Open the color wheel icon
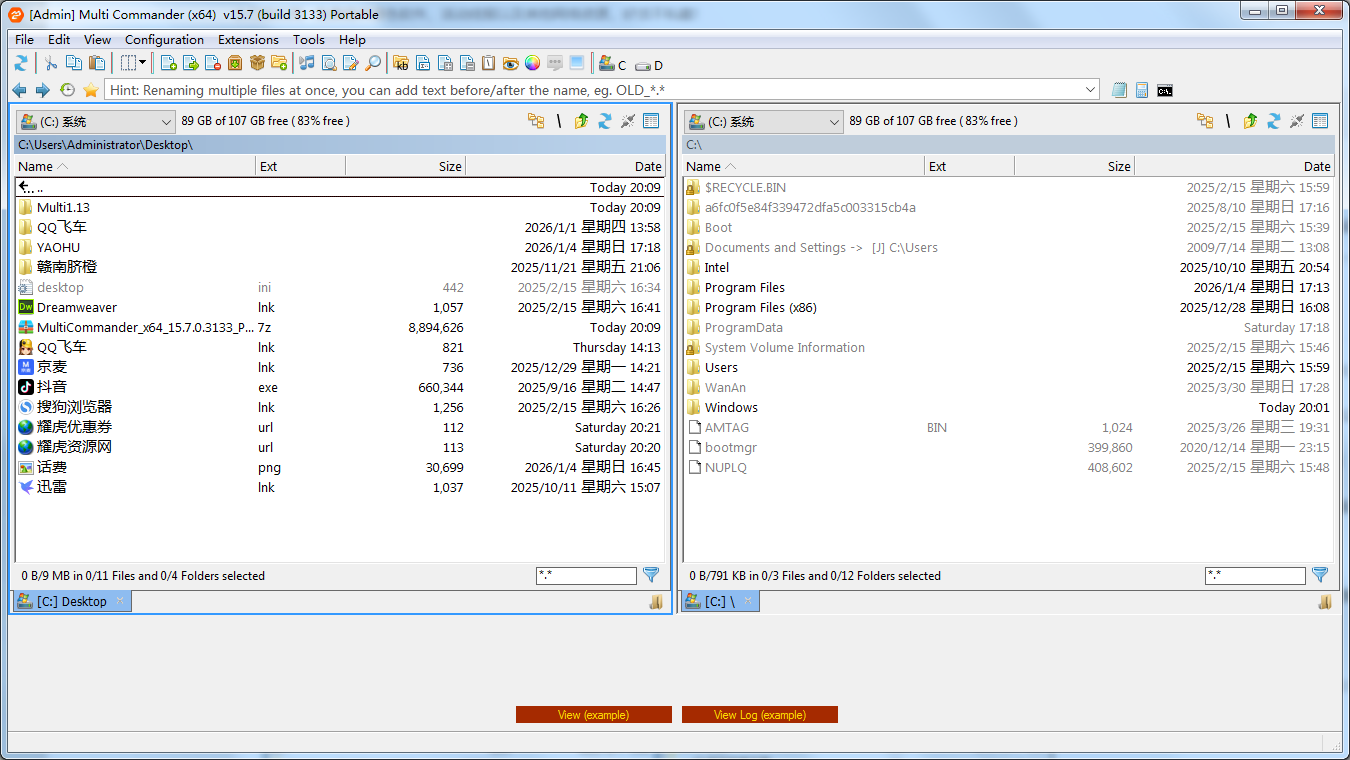The width and height of the screenshot is (1350, 760). point(532,64)
